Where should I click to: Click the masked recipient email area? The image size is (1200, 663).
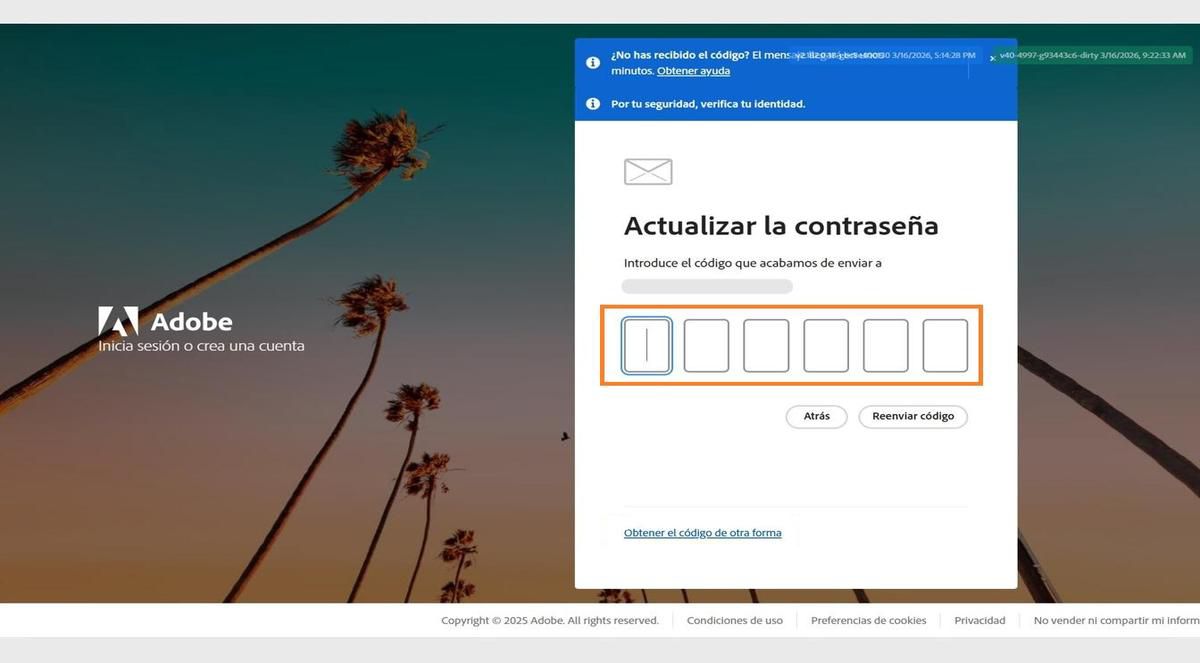tap(707, 285)
